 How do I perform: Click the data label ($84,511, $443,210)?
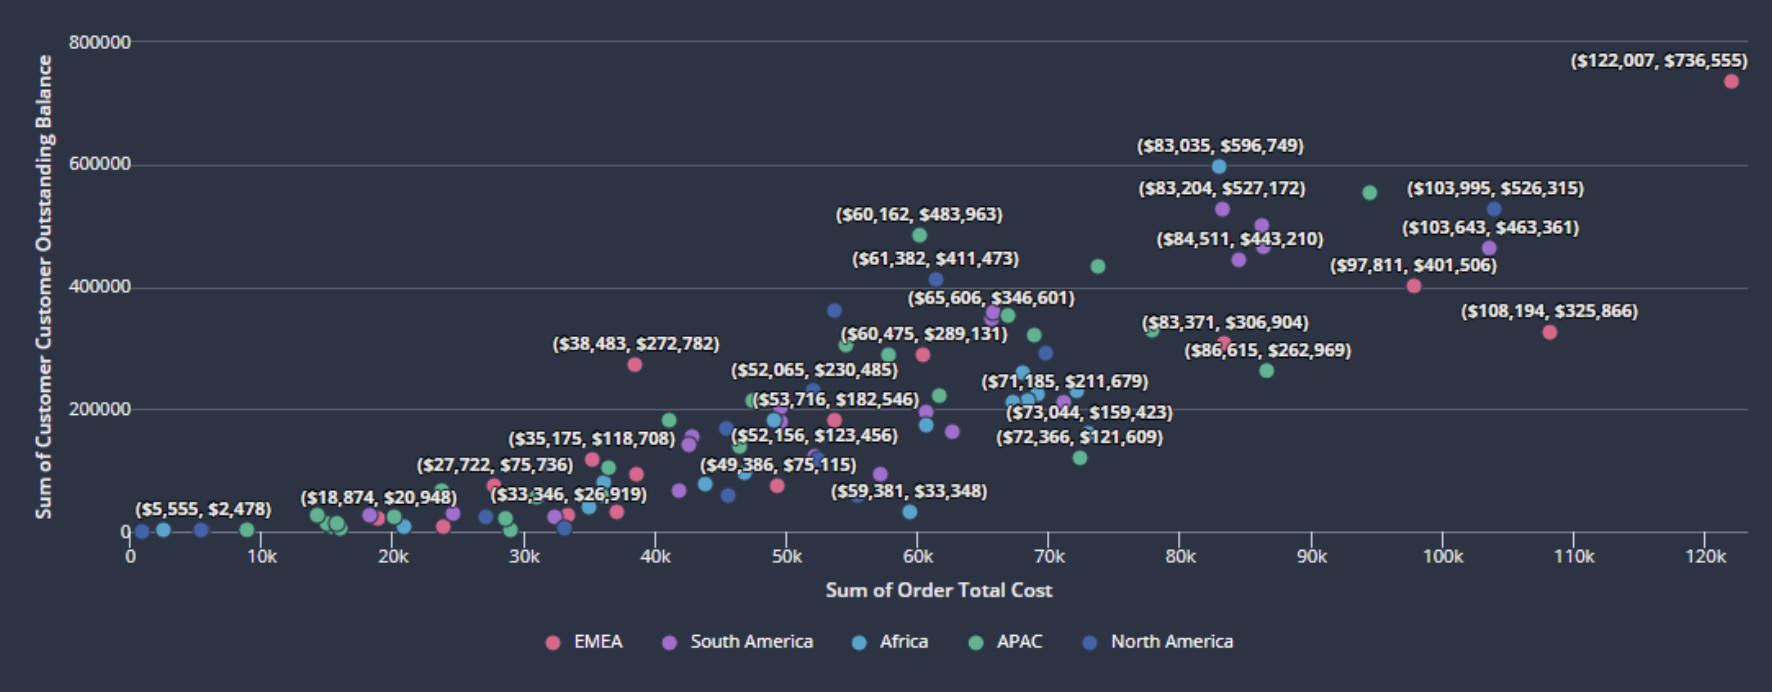[x=1240, y=239]
